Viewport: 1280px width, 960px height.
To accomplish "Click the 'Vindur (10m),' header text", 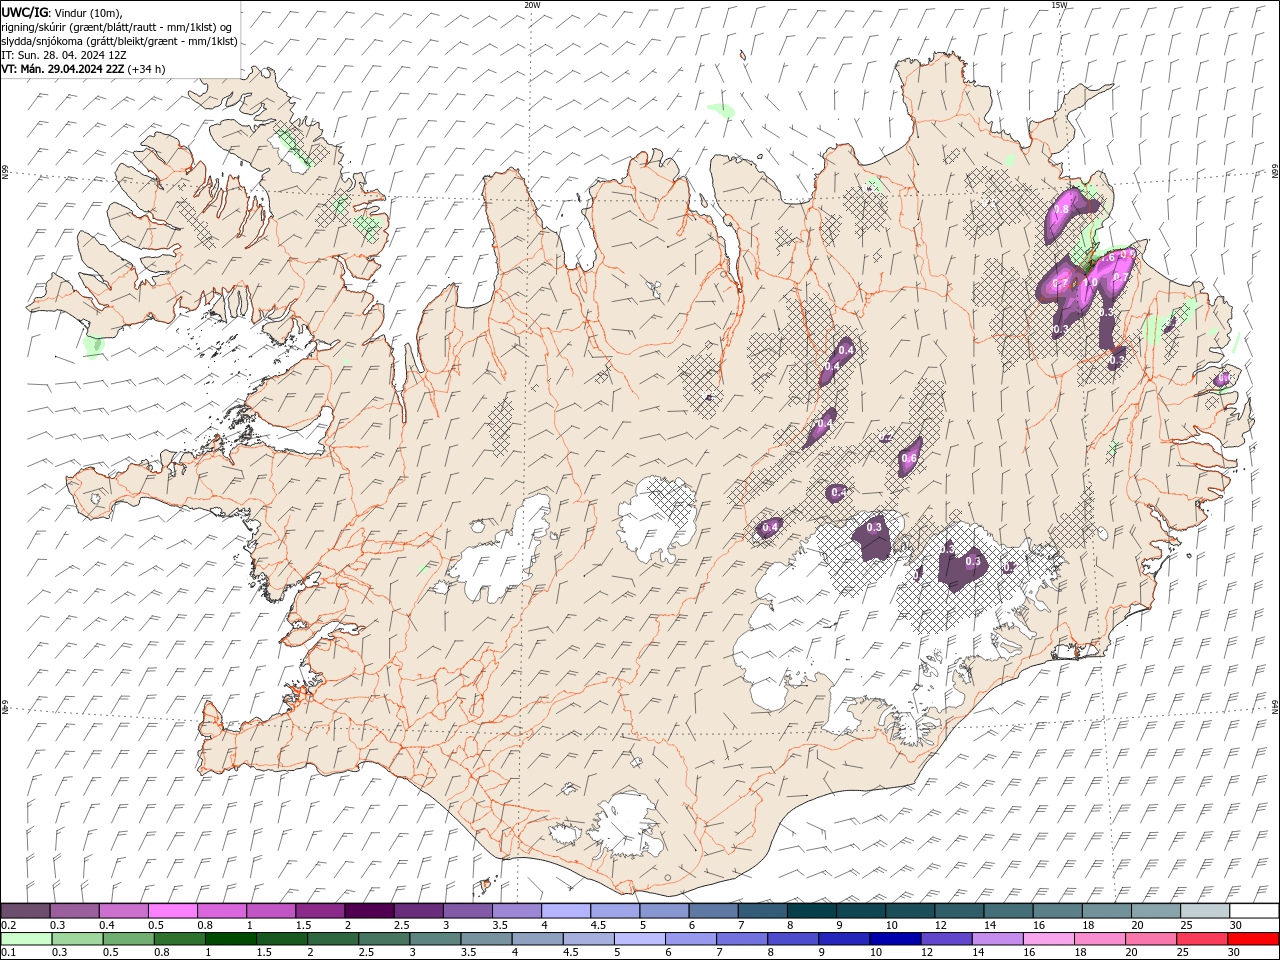I will [x=89, y=12].
